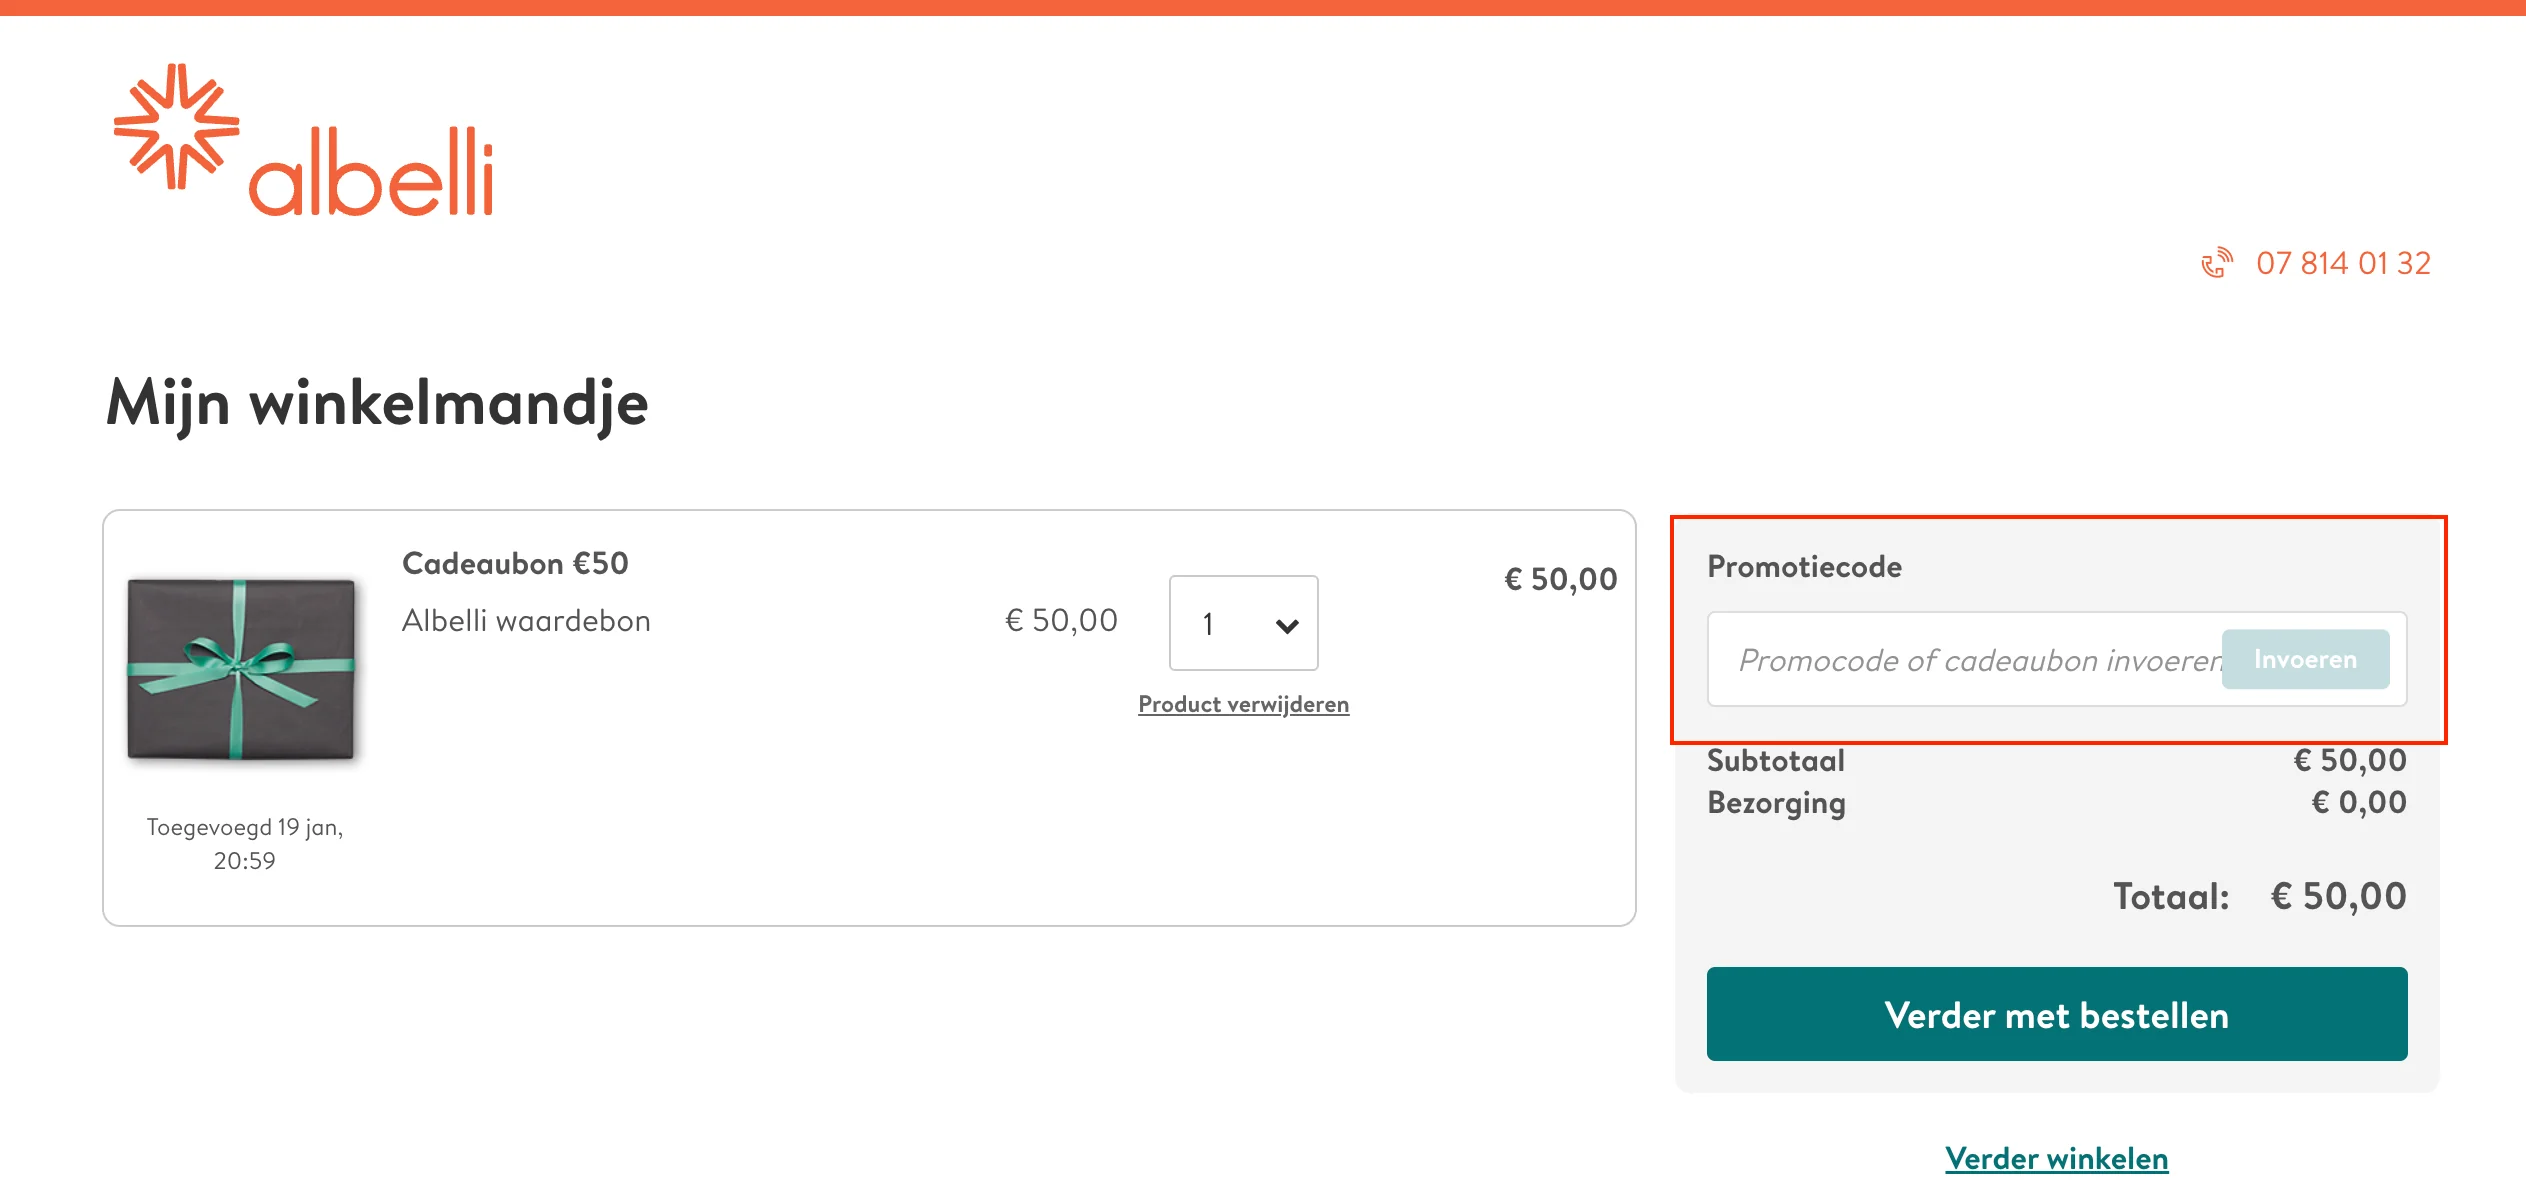This screenshot has height=1198, width=2526.
Task: Click the Promotiecode section label
Action: 1804,567
